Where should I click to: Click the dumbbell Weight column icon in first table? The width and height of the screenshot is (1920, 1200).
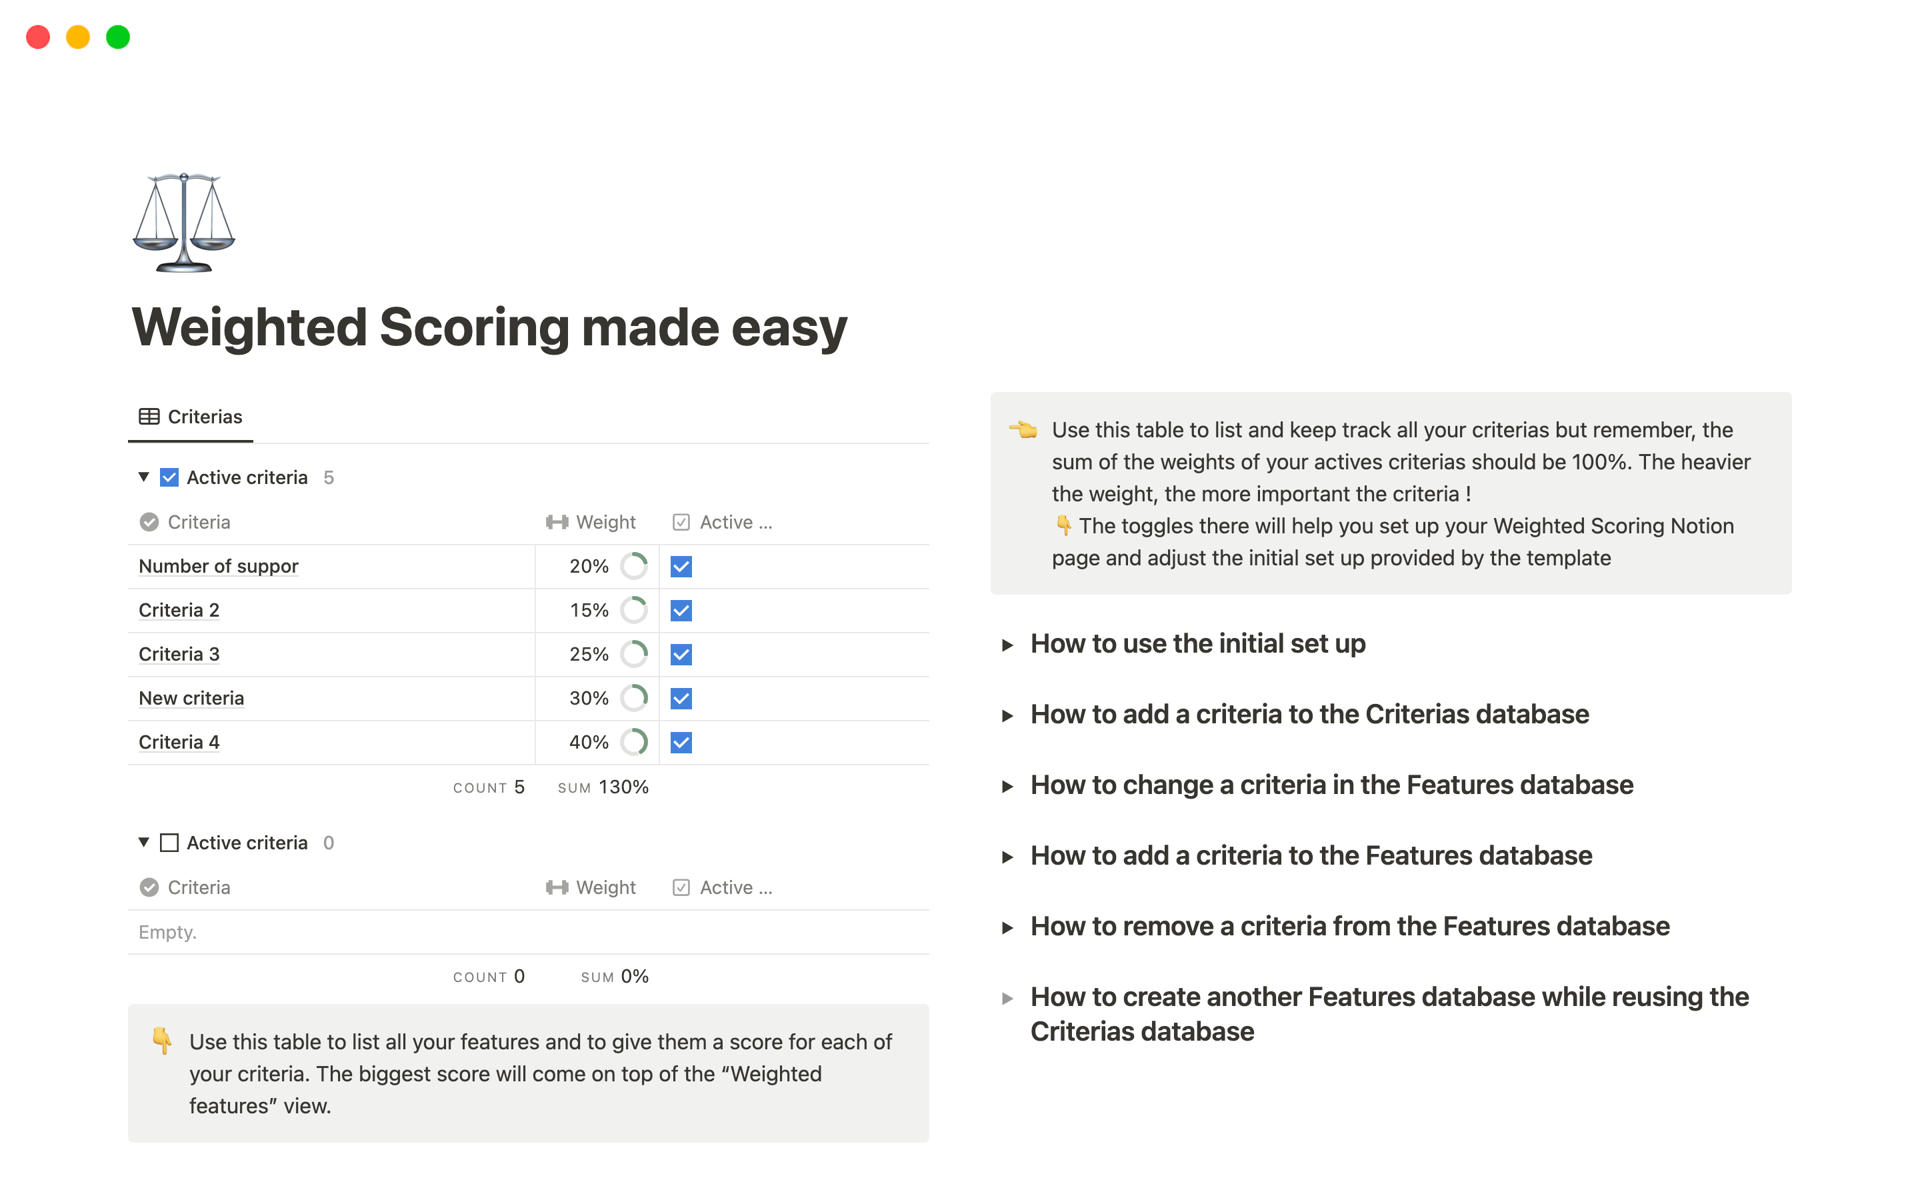(557, 522)
